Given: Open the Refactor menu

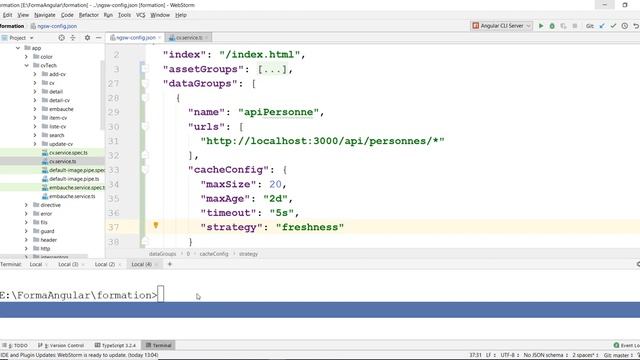Looking at the screenshot, I should [x=89, y=15].
